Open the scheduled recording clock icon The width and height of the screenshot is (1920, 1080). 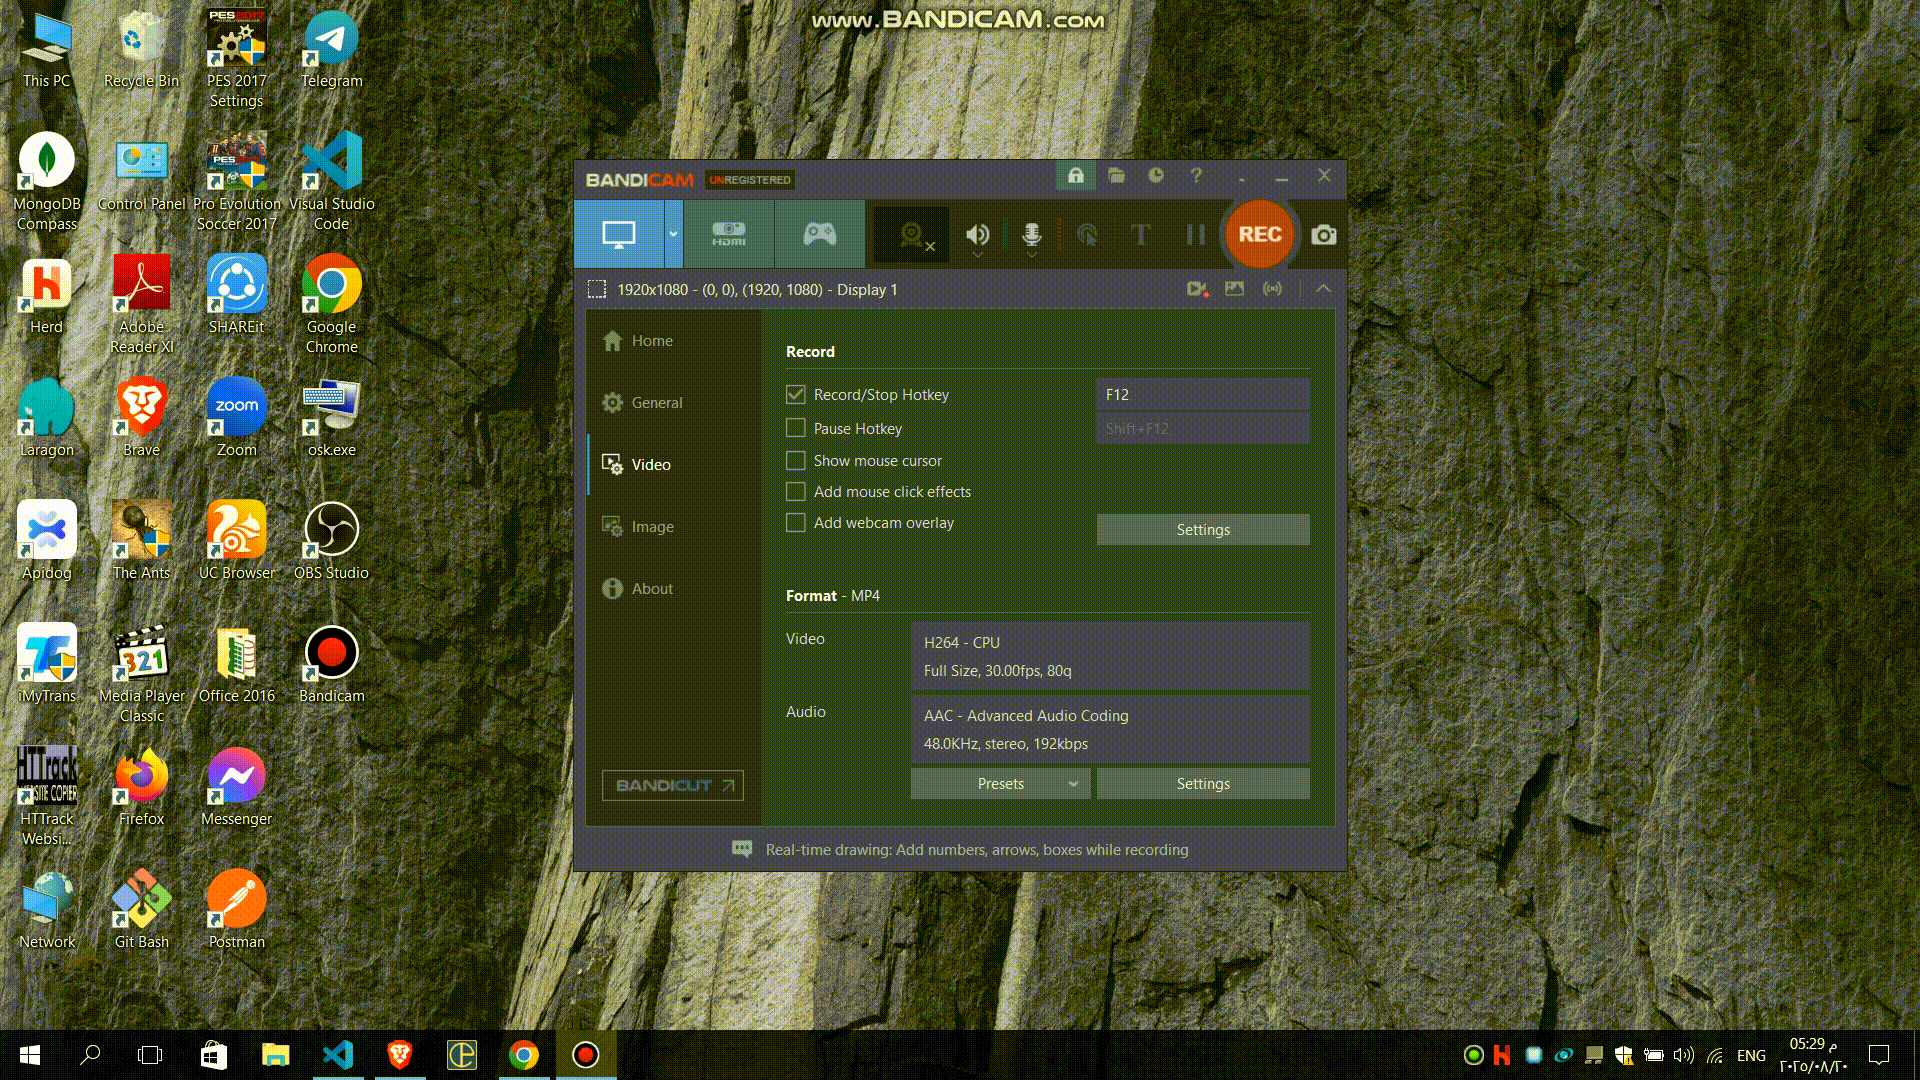click(x=1156, y=176)
